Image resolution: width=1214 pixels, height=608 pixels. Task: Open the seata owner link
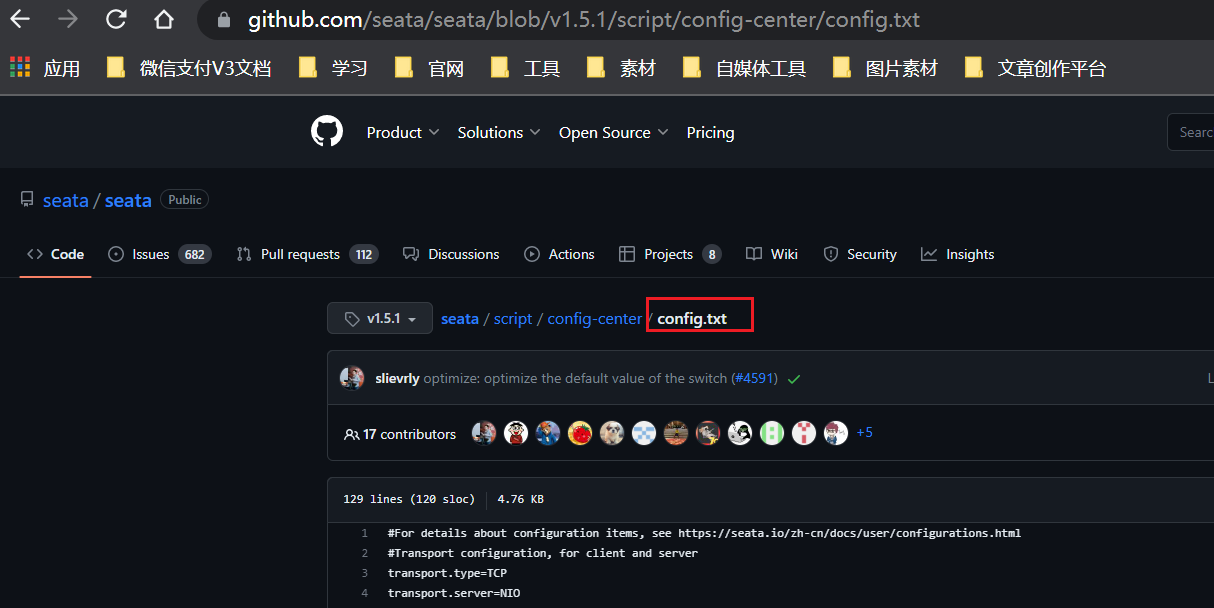click(66, 200)
